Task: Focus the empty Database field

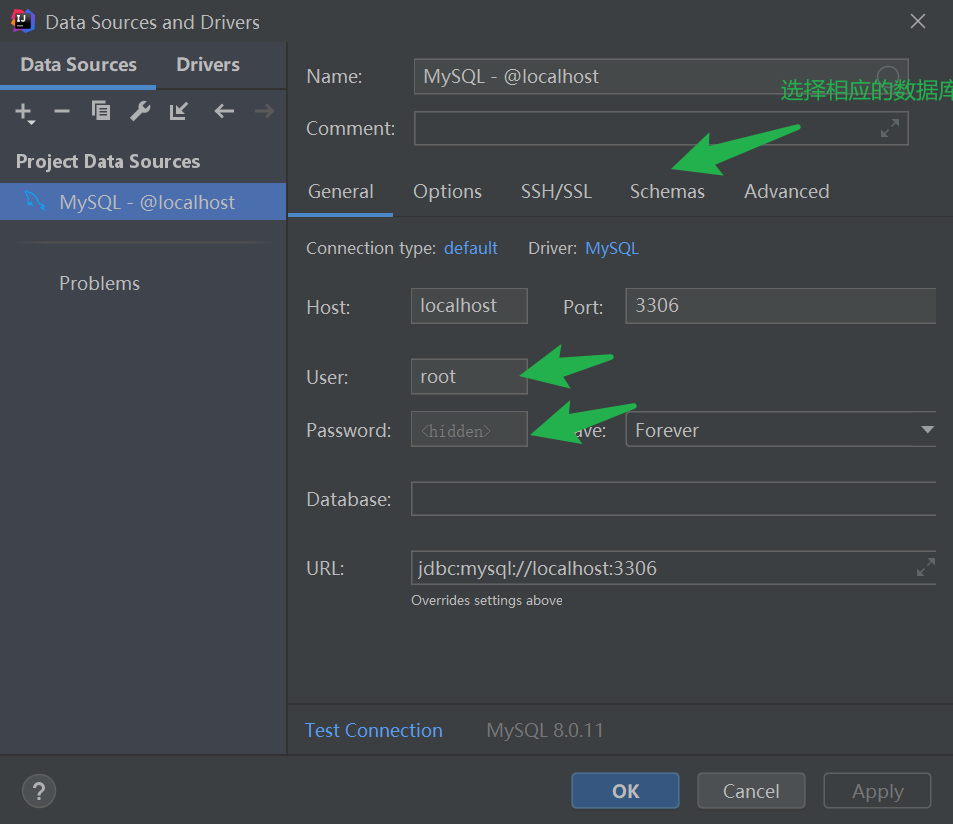Action: coord(673,498)
